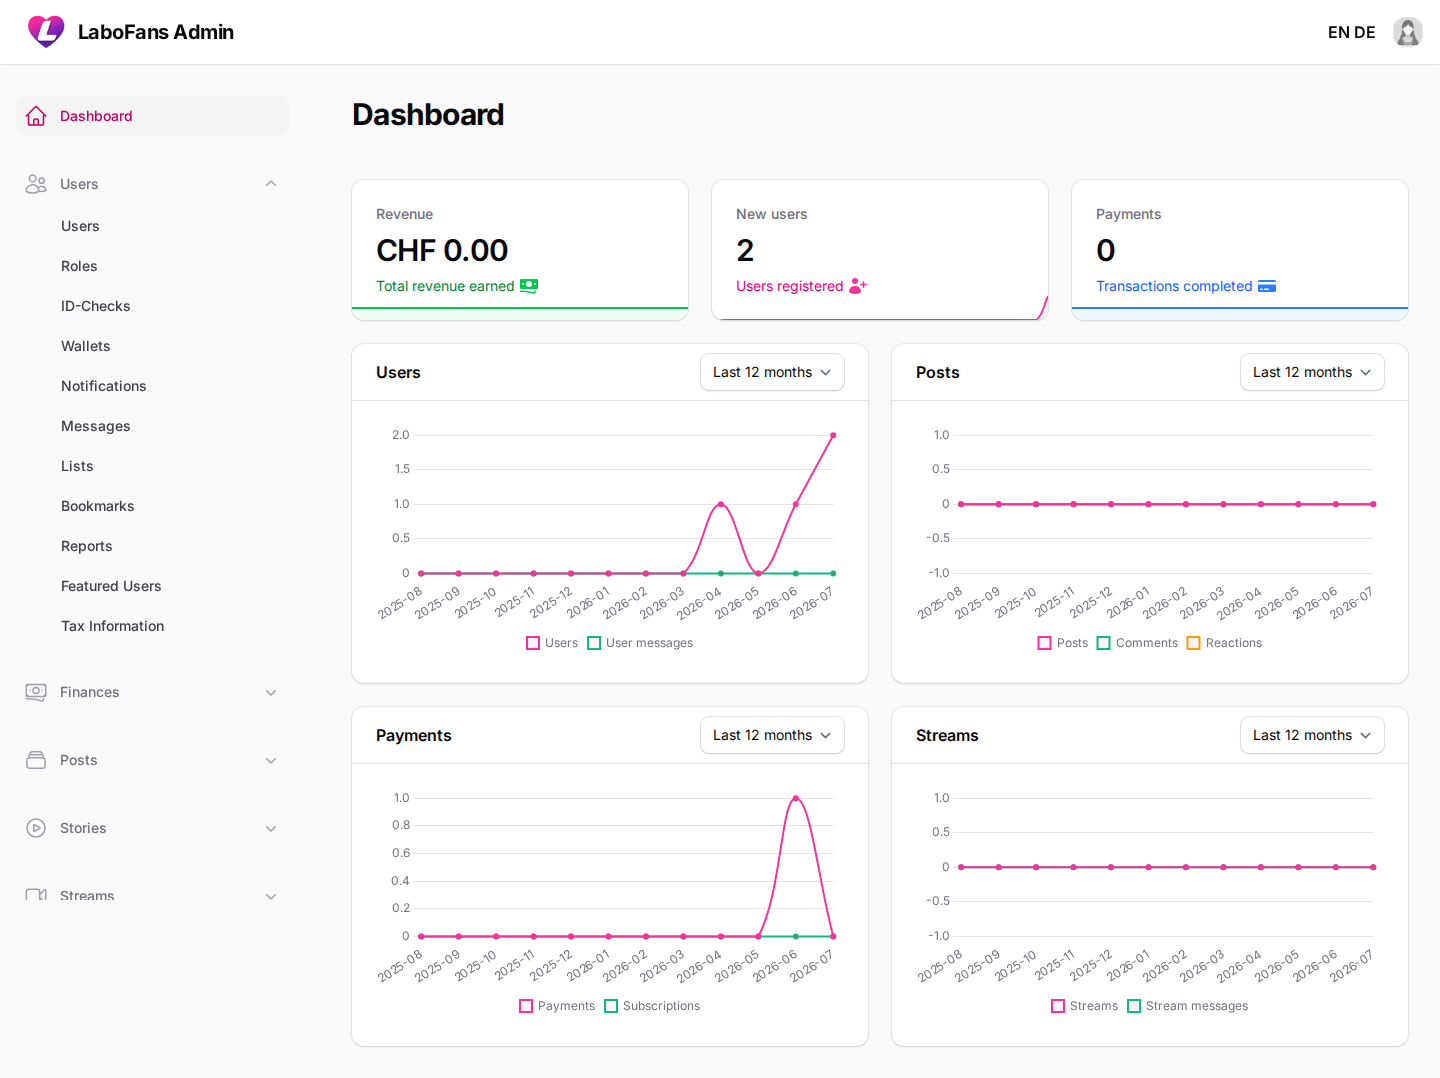The height and width of the screenshot is (1078, 1440).
Task: Click the blue credit card icon
Action: (1267, 286)
